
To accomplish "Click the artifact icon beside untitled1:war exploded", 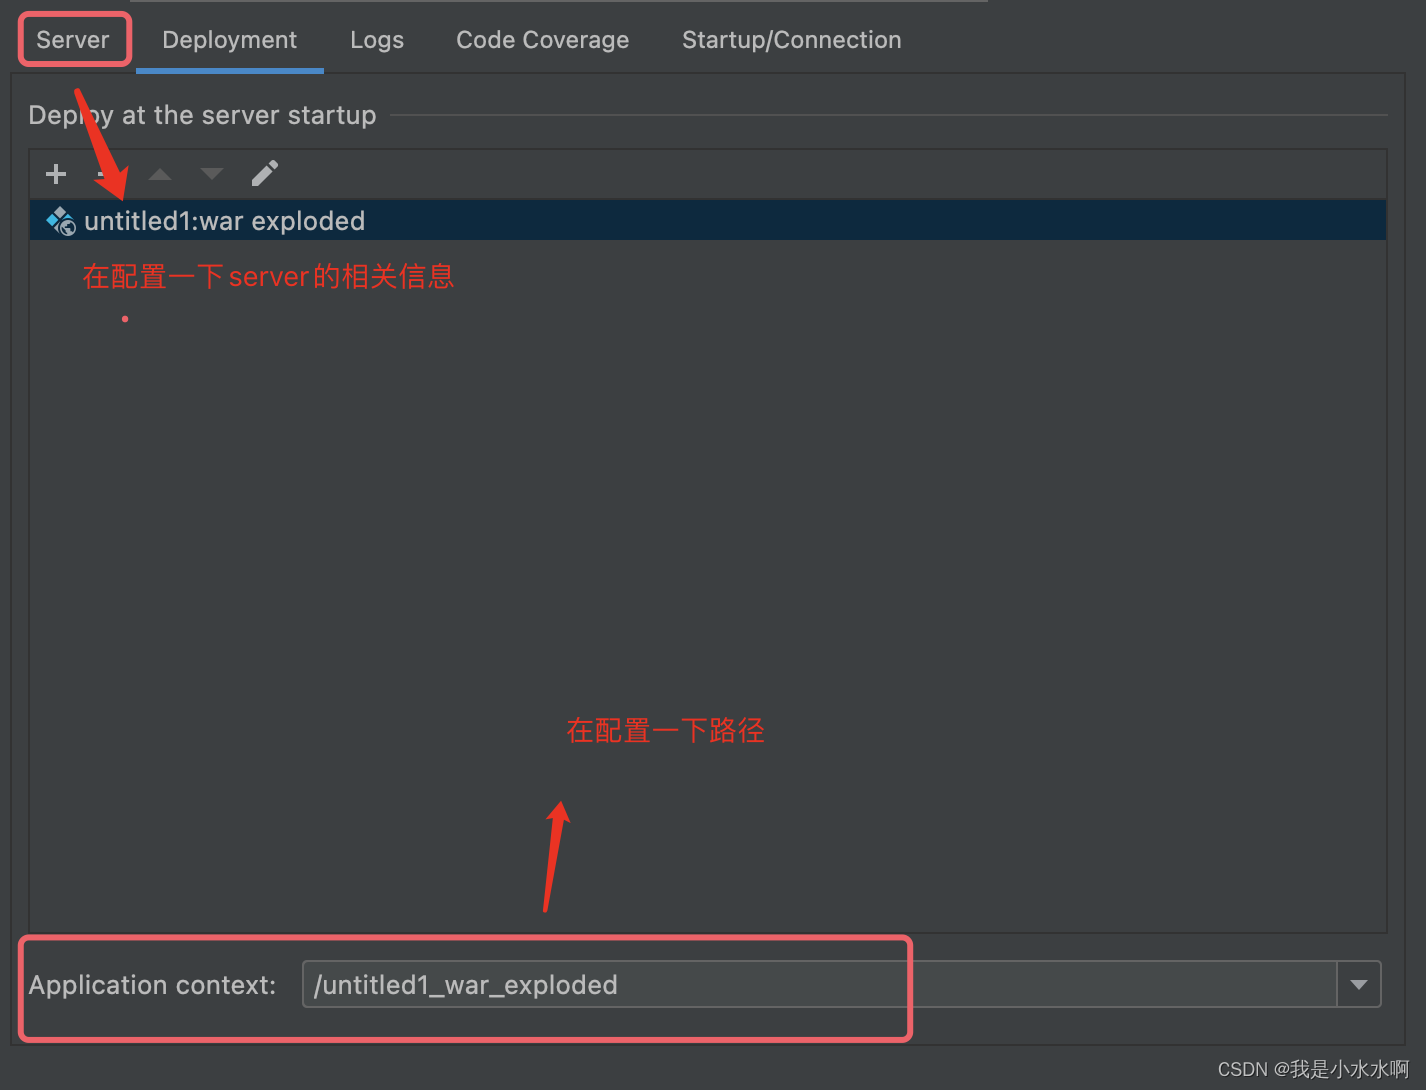I will tap(61, 221).
